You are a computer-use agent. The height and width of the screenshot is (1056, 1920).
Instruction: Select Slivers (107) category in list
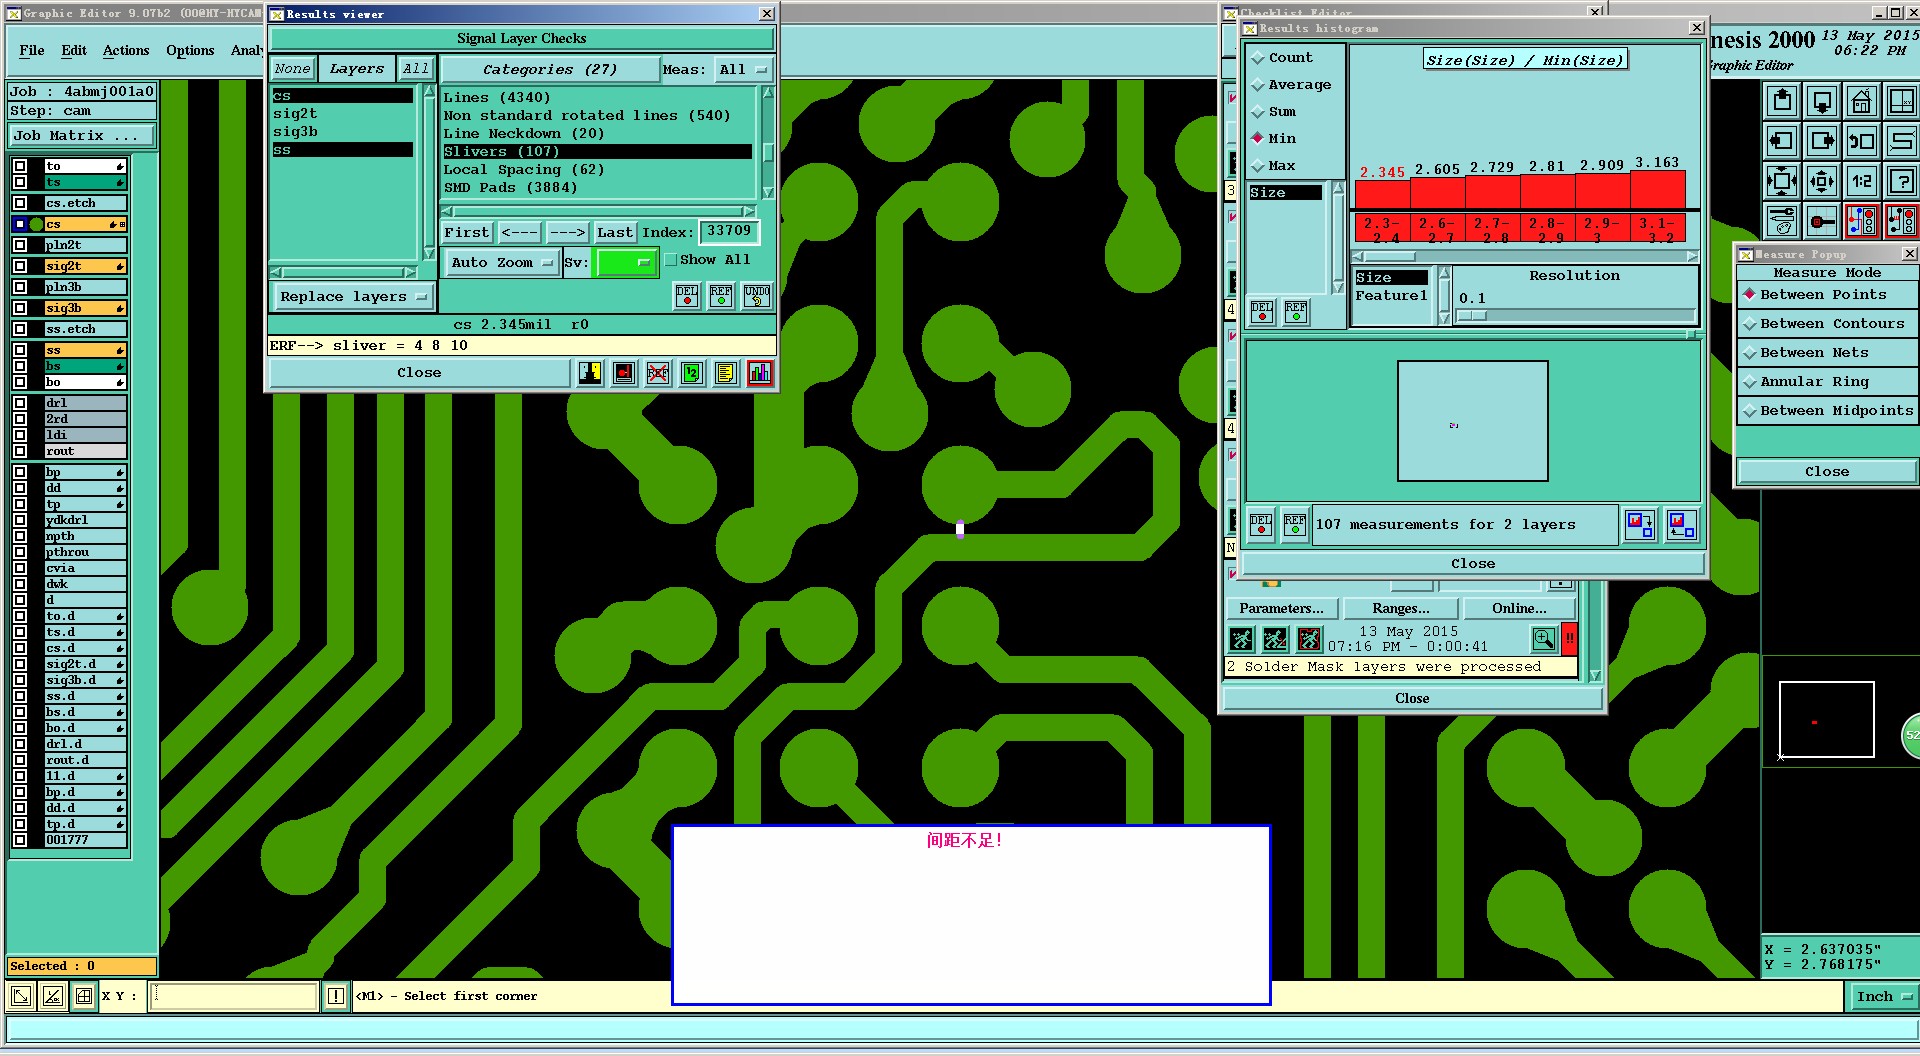(597, 152)
